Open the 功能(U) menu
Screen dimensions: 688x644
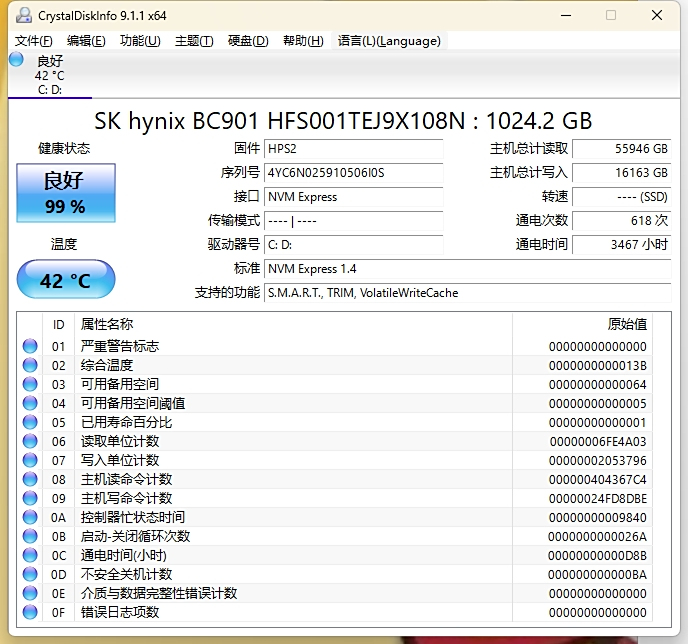click(x=140, y=41)
